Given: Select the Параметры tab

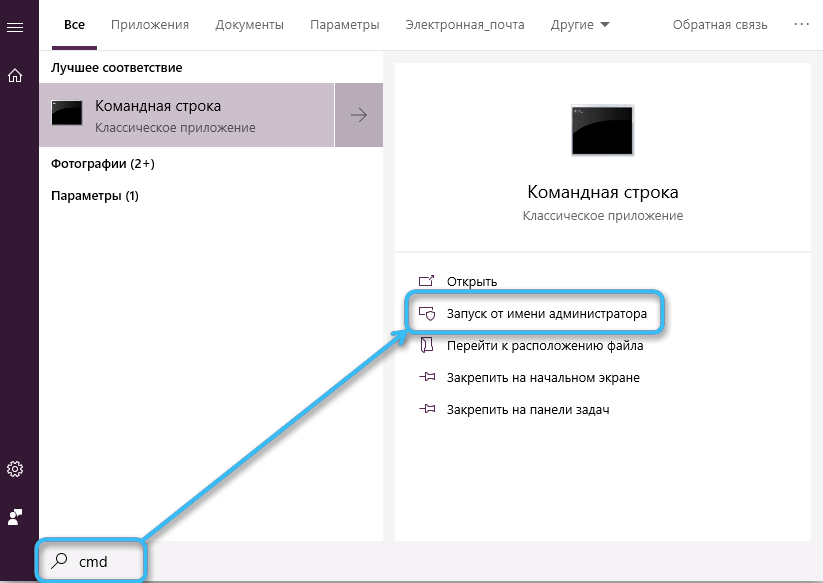Looking at the screenshot, I should coord(344,24).
